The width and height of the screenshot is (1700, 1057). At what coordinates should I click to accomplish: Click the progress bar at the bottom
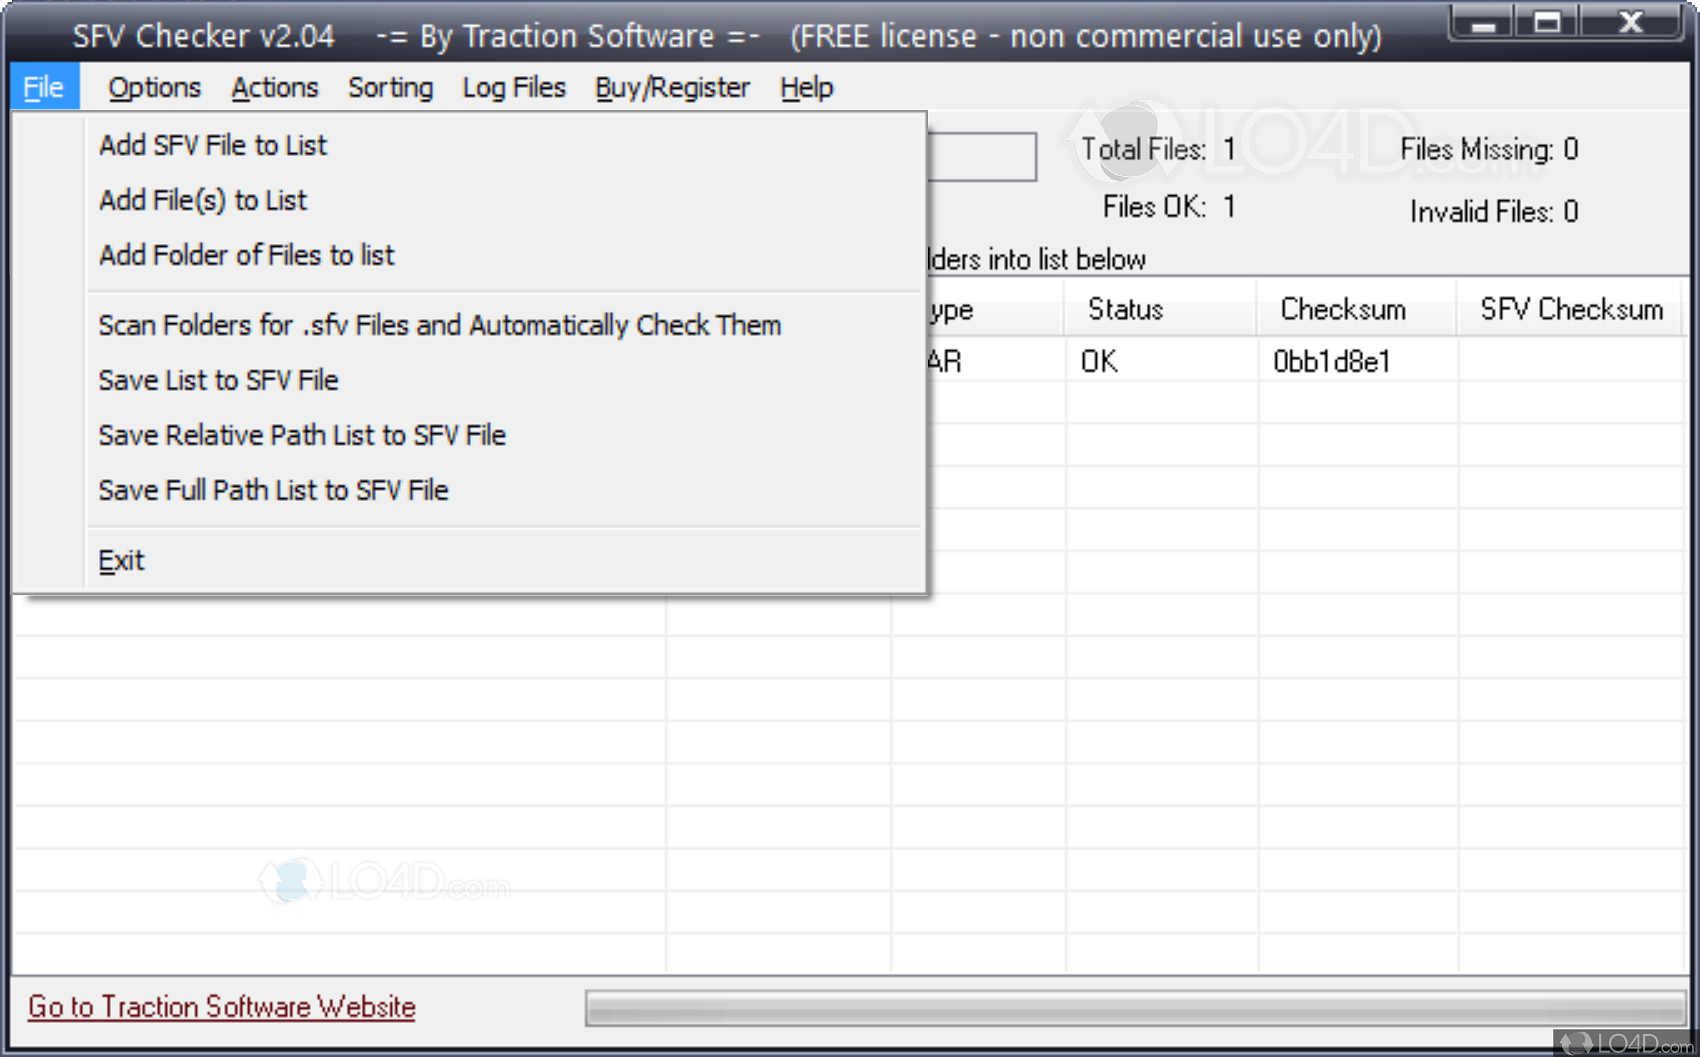point(1136,1008)
